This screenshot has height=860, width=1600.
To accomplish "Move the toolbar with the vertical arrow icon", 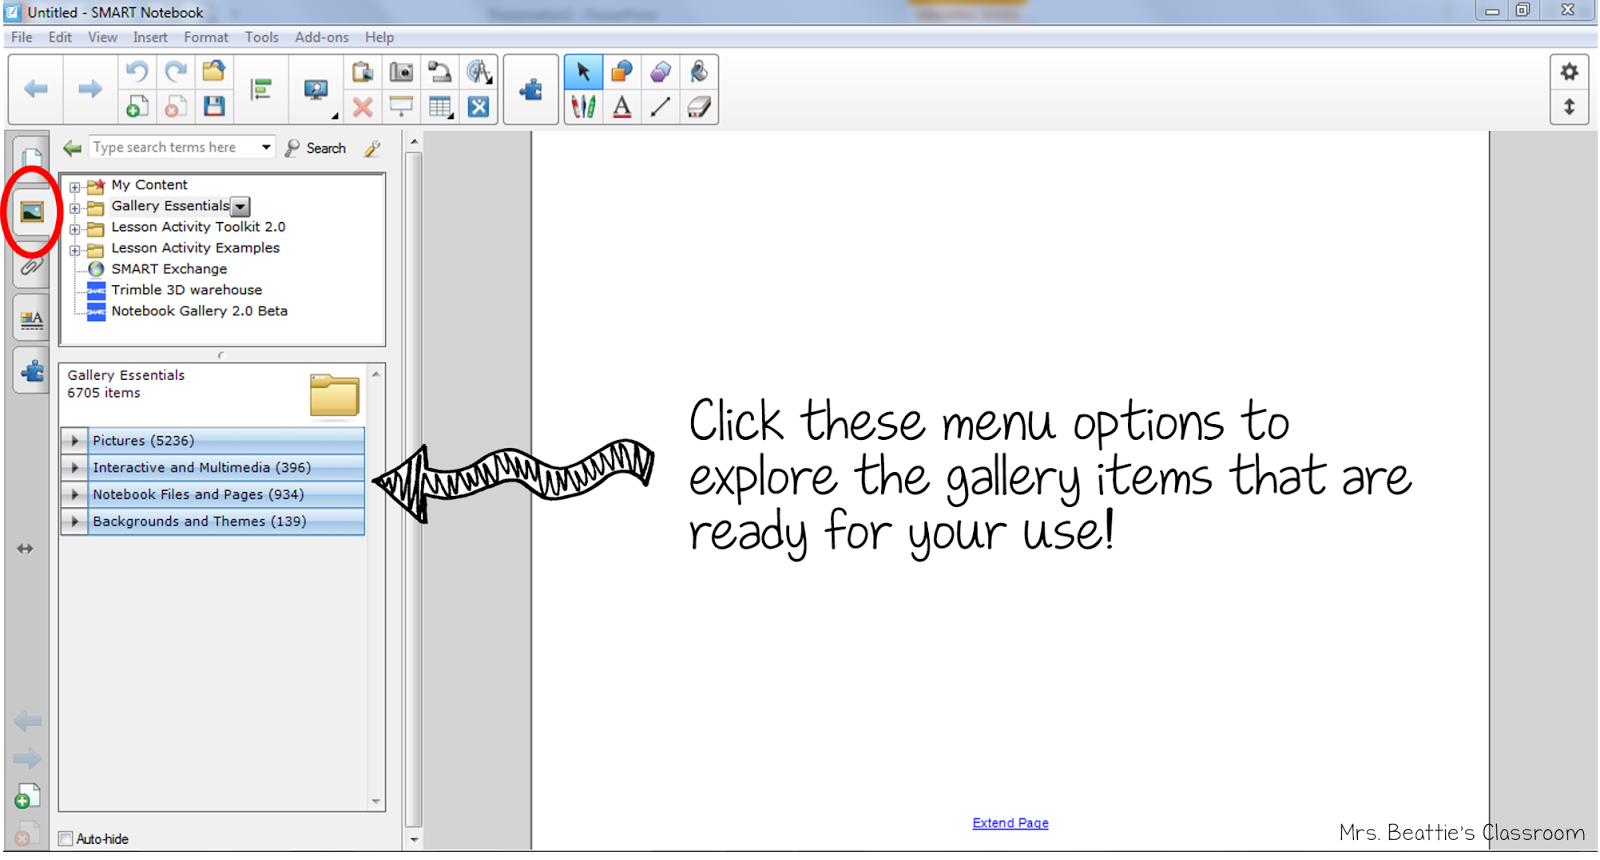I will [1569, 107].
